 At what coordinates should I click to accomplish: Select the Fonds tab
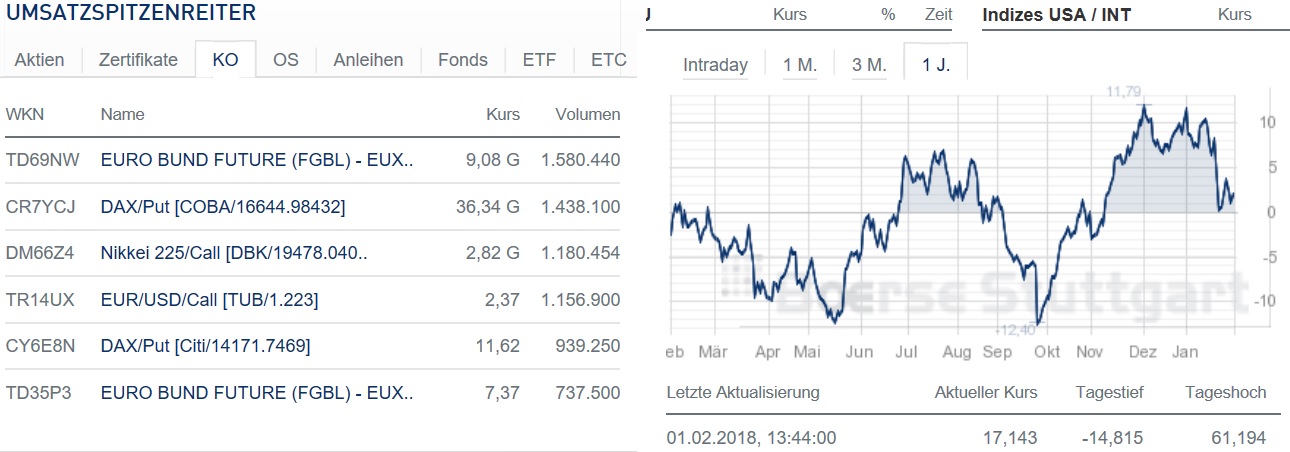click(464, 60)
